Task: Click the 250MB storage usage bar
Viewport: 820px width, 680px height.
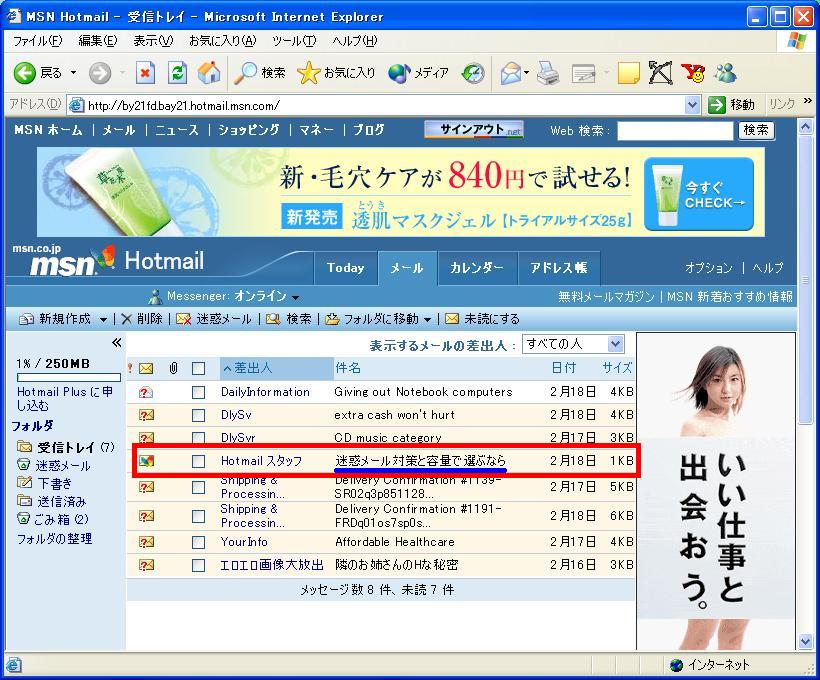Action: coord(69,377)
